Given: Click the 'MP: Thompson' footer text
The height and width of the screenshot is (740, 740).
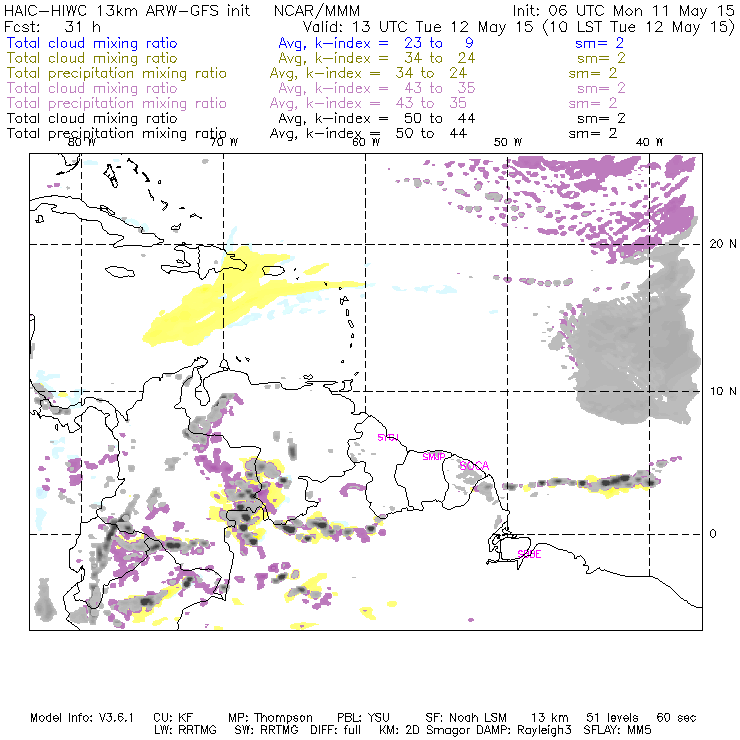Looking at the screenshot, I should (x=270, y=718).
